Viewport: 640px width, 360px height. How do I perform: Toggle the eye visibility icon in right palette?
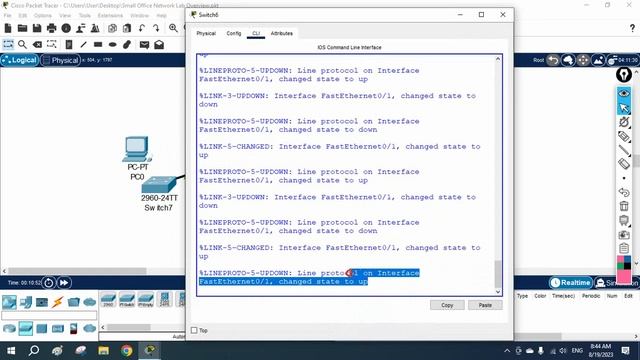pyautogui.click(x=624, y=93)
